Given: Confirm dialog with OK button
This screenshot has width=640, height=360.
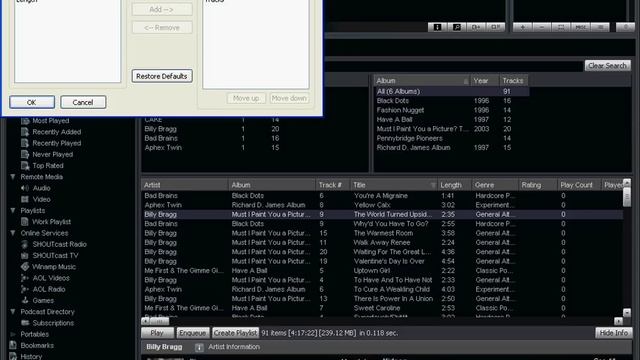Looking at the screenshot, I should tap(32, 102).
